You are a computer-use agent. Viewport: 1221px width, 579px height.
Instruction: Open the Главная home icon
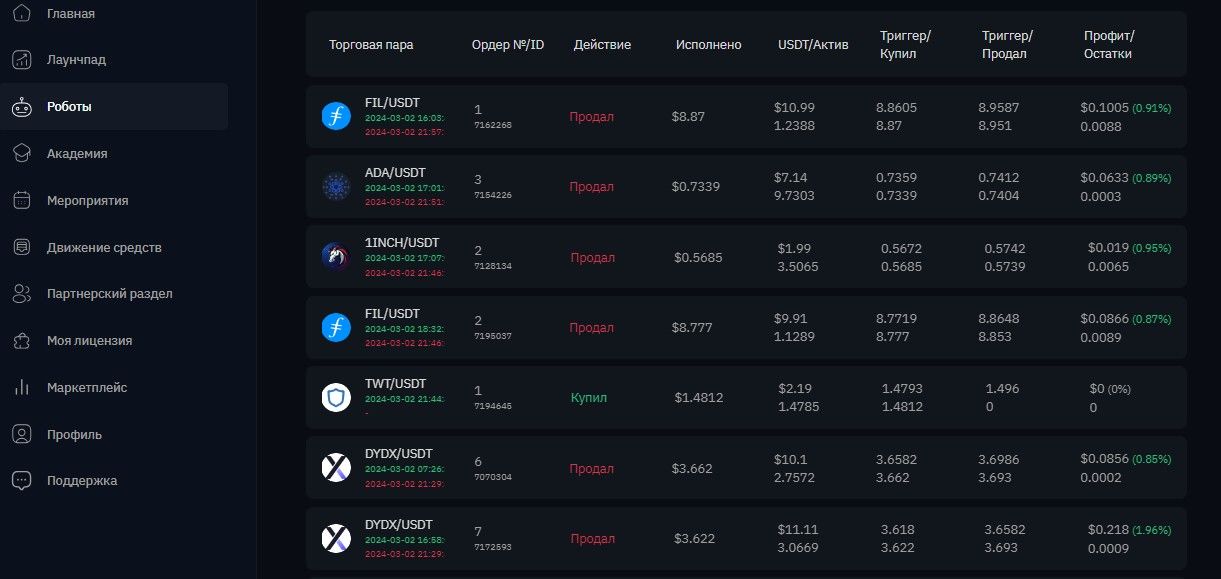coord(22,13)
